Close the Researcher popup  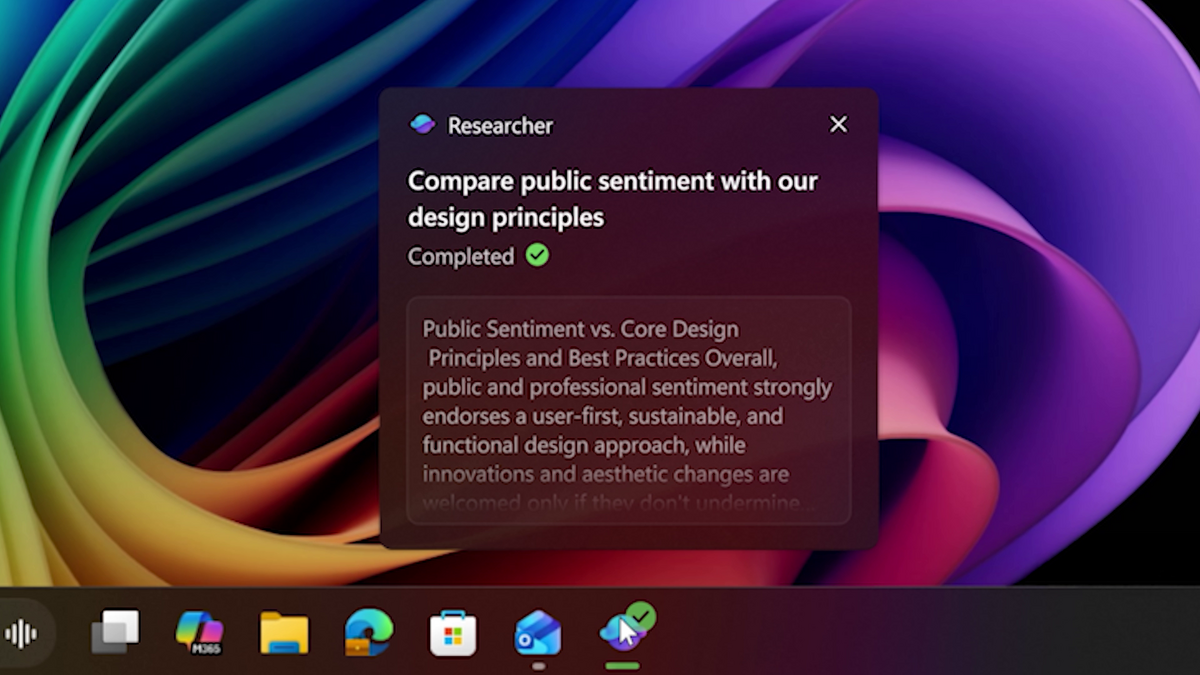click(838, 124)
